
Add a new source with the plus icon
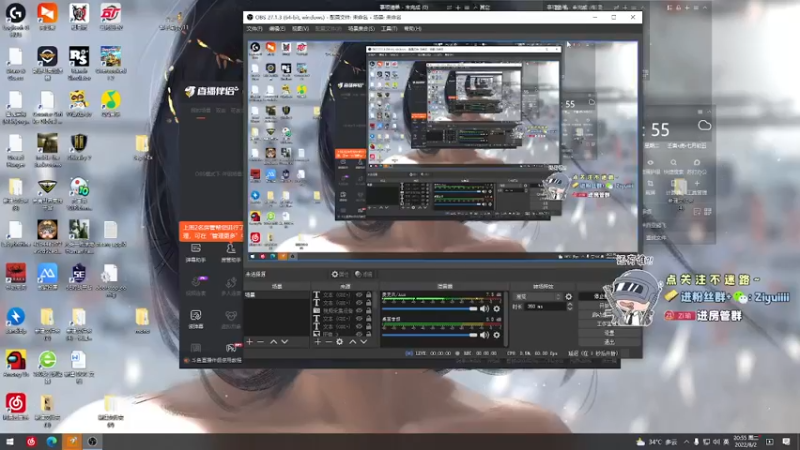318,341
